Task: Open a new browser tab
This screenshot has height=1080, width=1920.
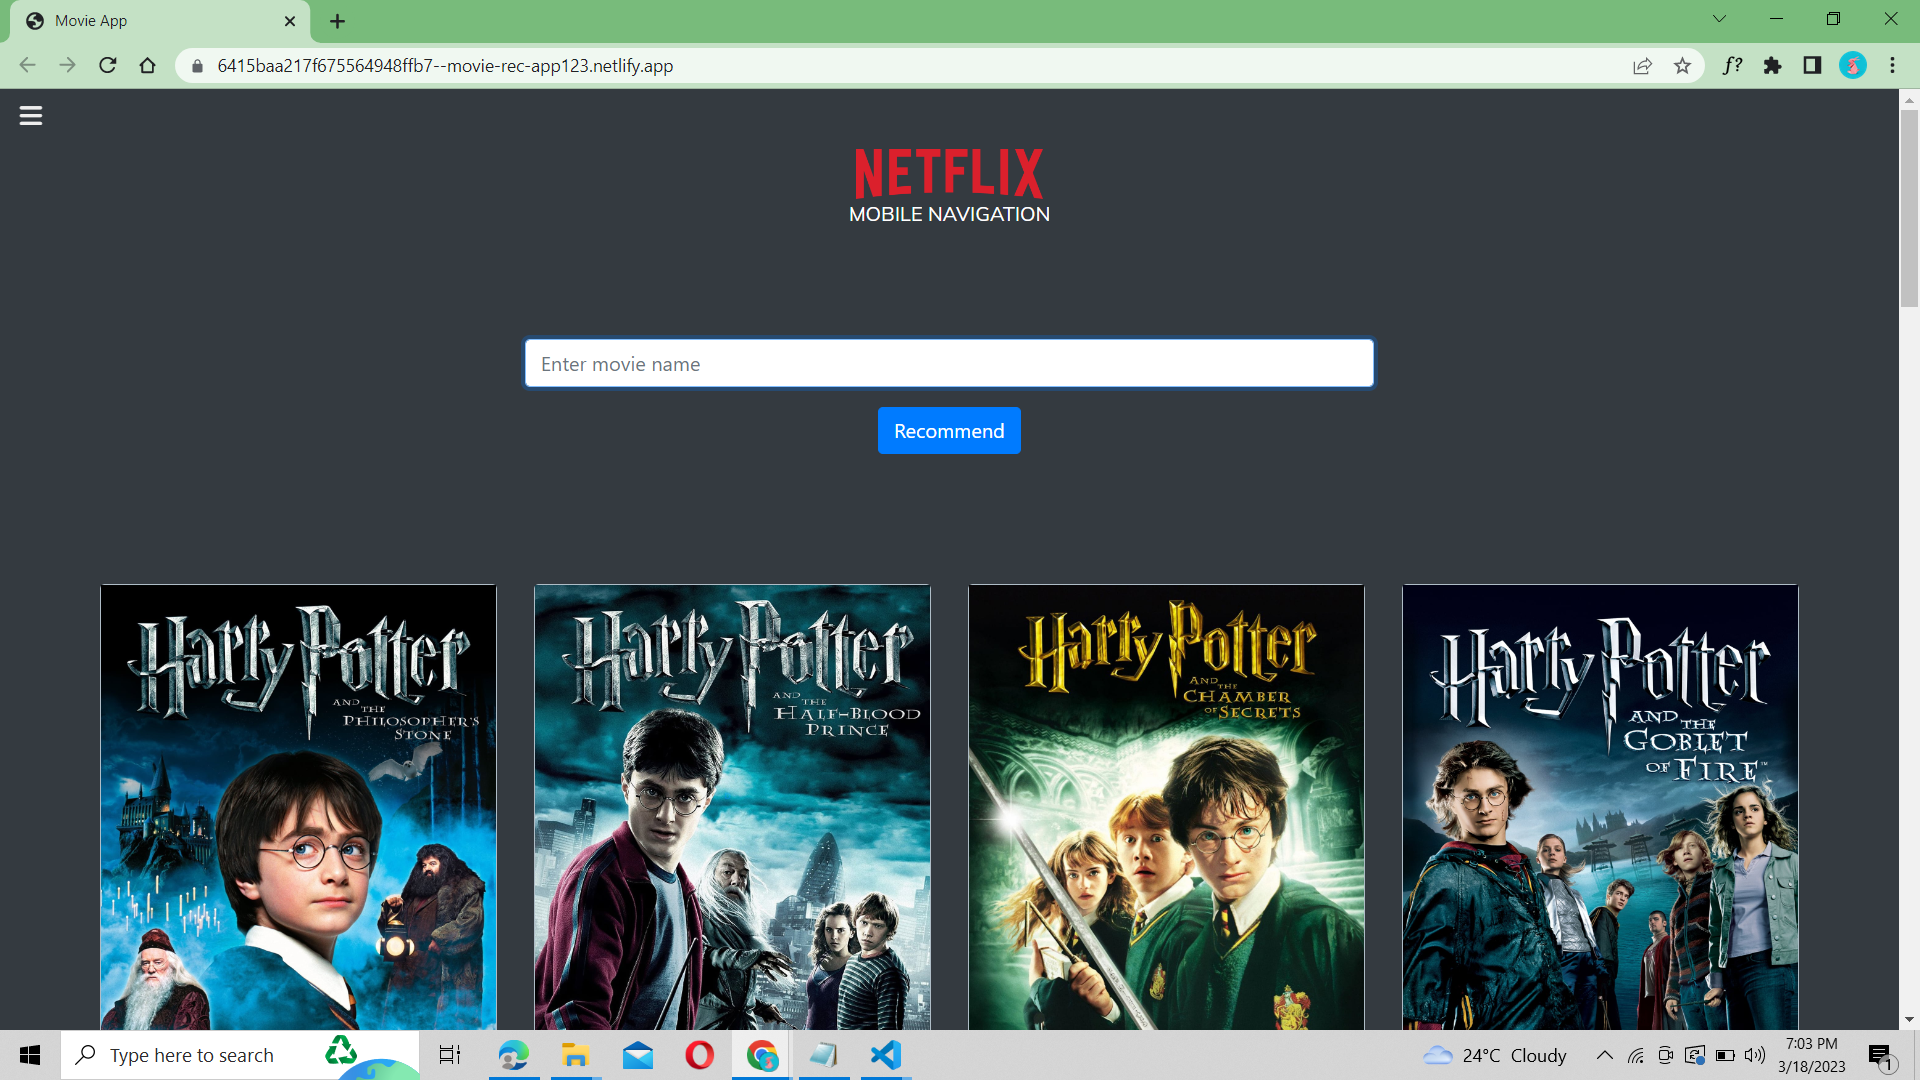Action: tap(337, 20)
